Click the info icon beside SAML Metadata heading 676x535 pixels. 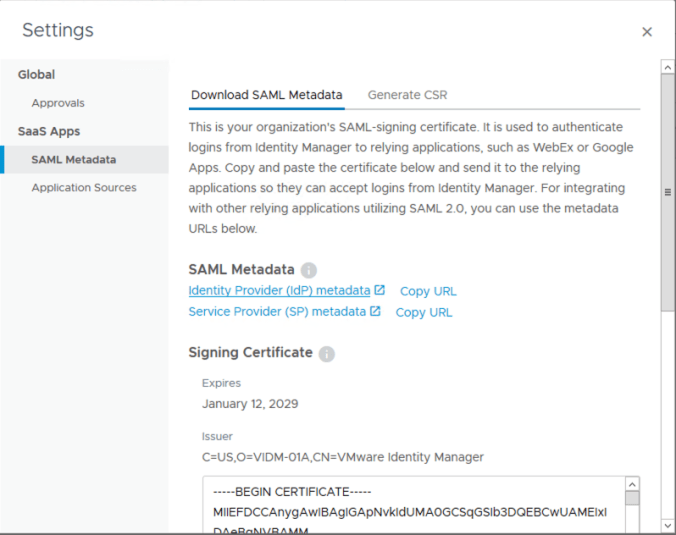(x=309, y=270)
